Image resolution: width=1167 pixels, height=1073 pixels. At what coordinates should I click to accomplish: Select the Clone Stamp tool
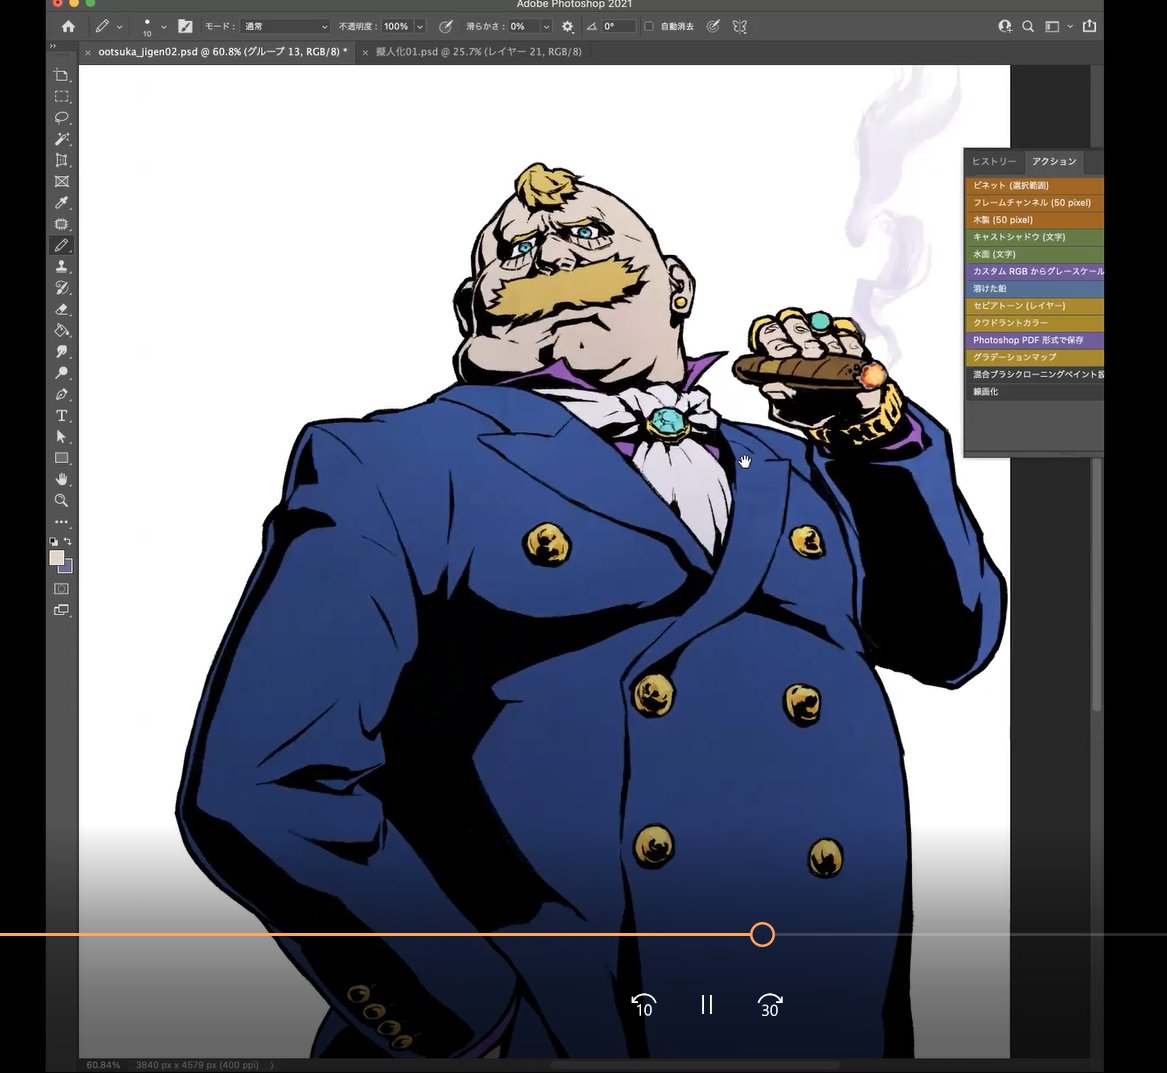(x=62, y=266)
